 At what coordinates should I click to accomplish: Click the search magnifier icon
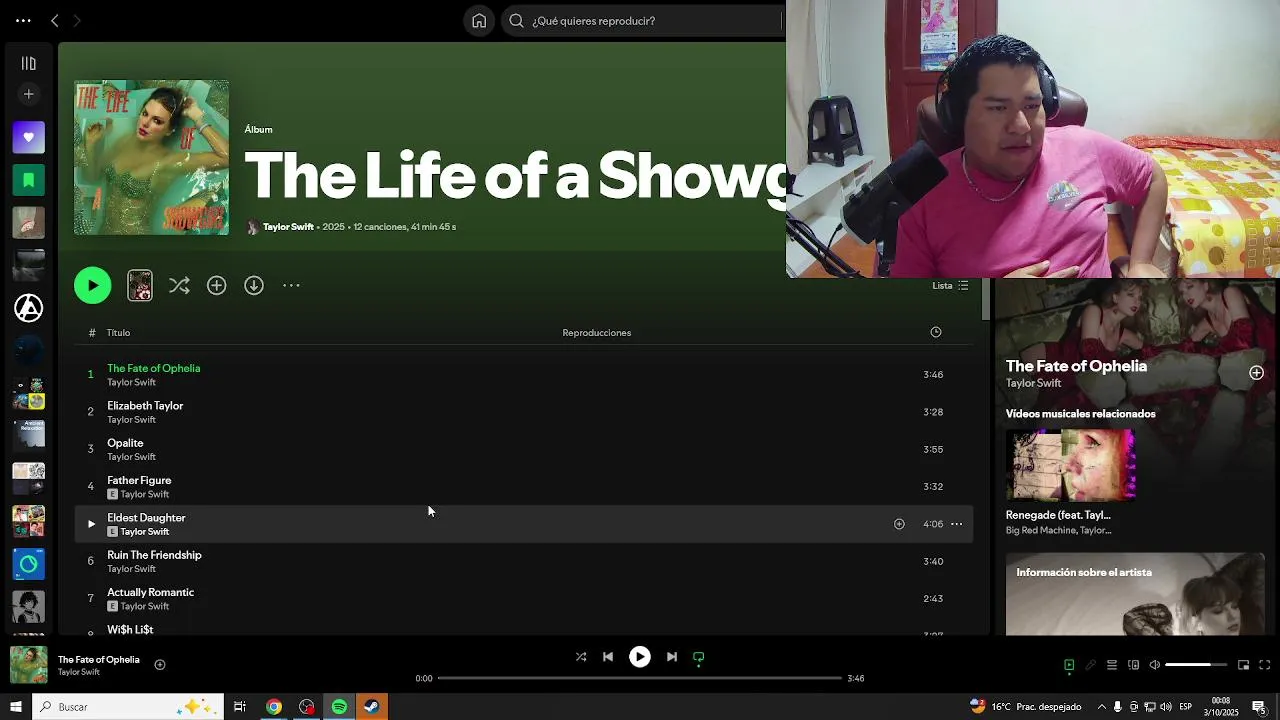pos(516,20)
